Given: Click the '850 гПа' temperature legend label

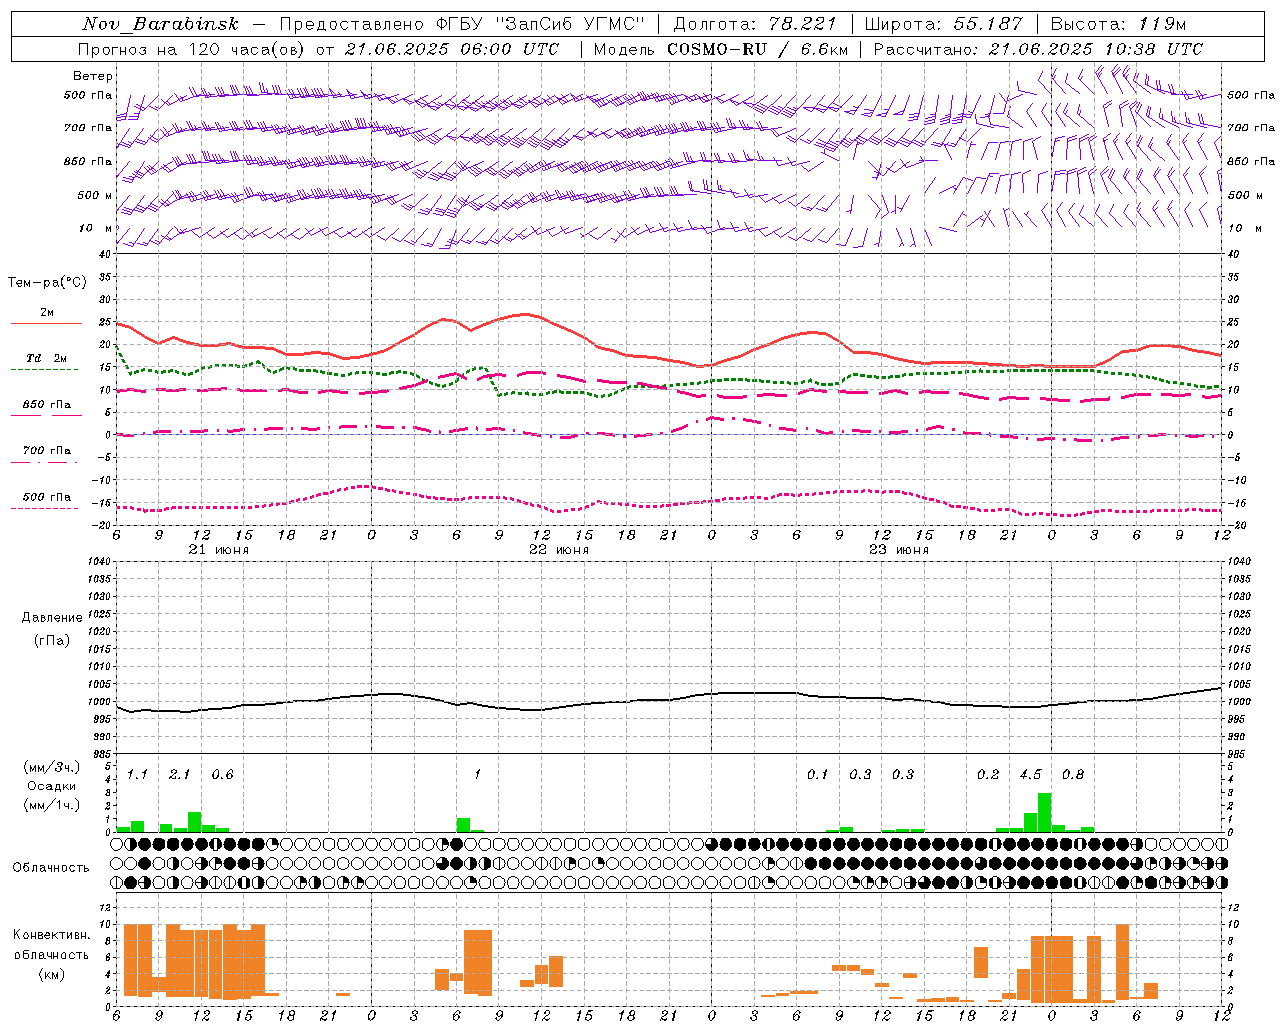Looking at the screenshot, I should (47, 405).
